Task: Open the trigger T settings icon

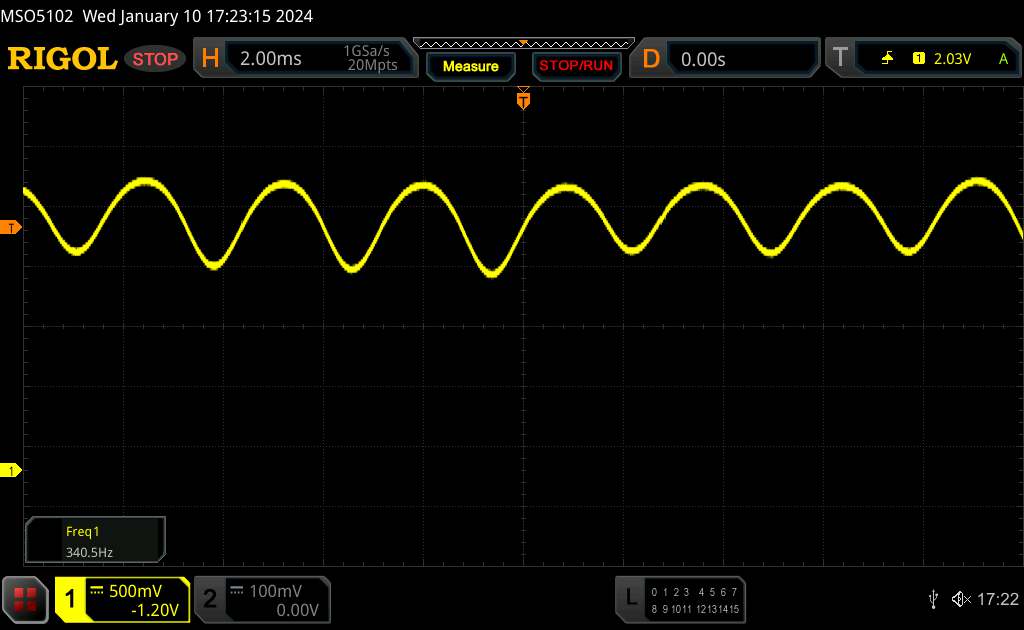Action: 840,57
